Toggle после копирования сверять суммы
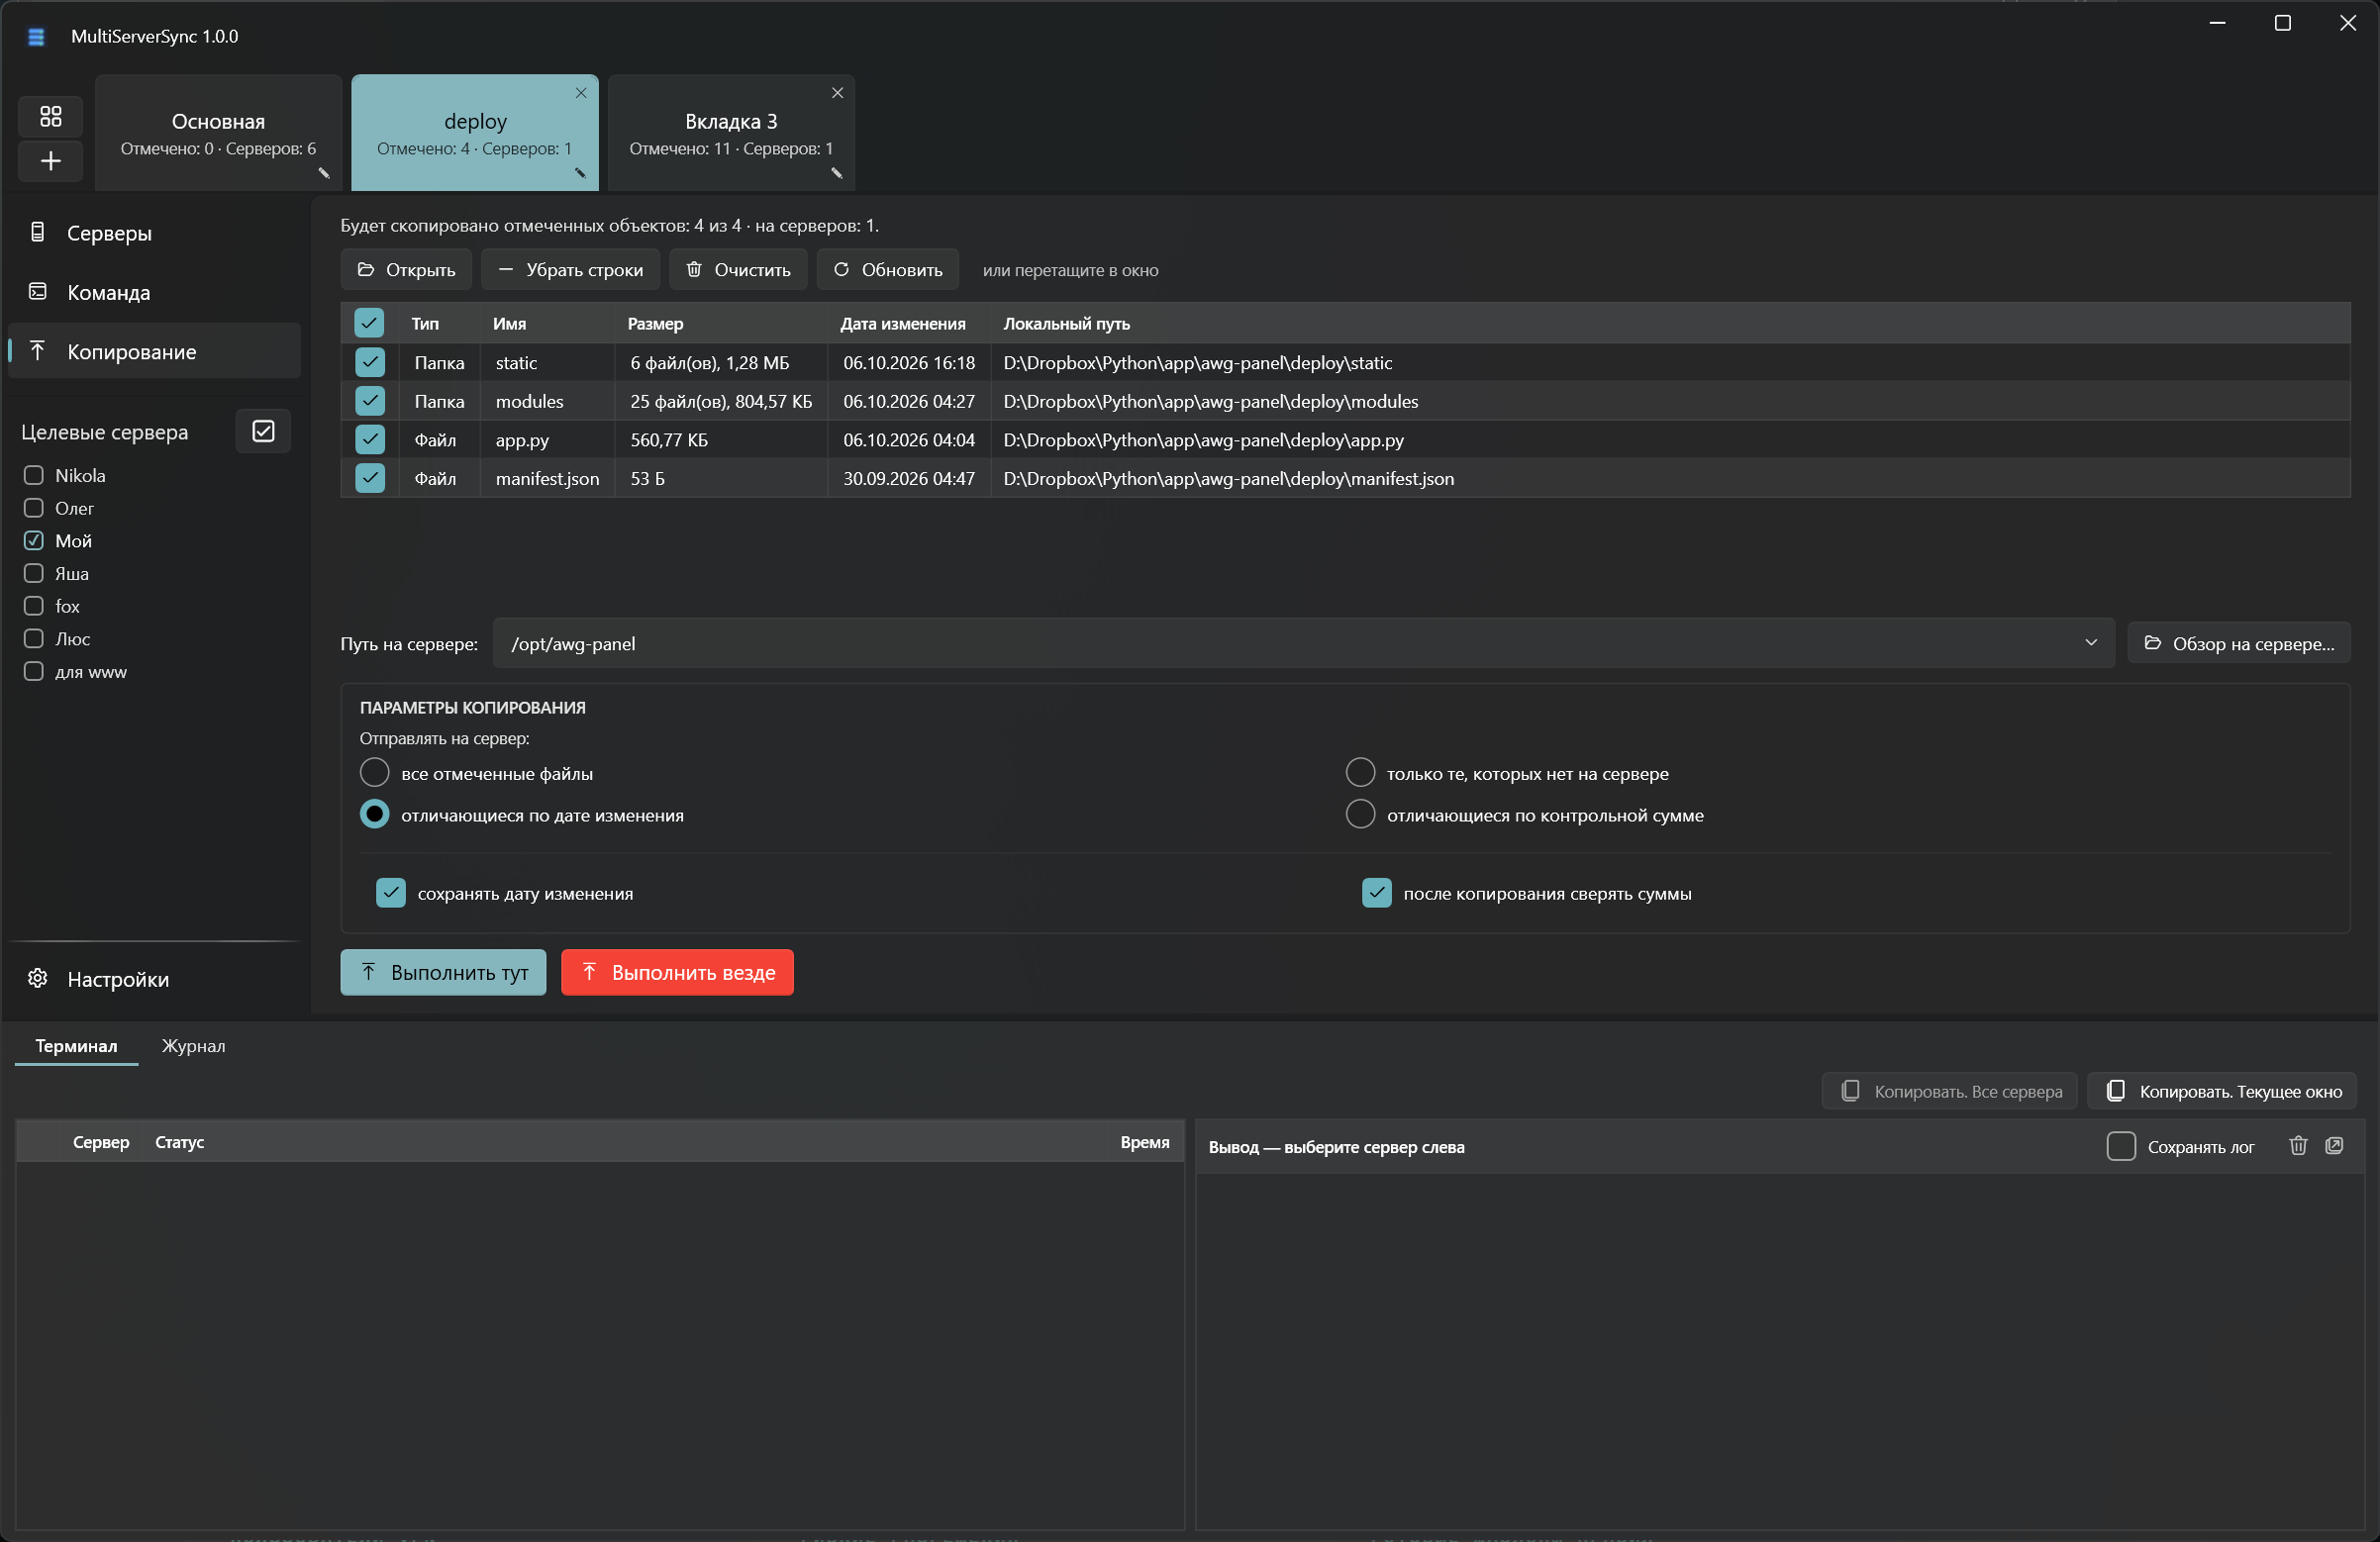2380x1542 pixels. [x=1377, y=893]
